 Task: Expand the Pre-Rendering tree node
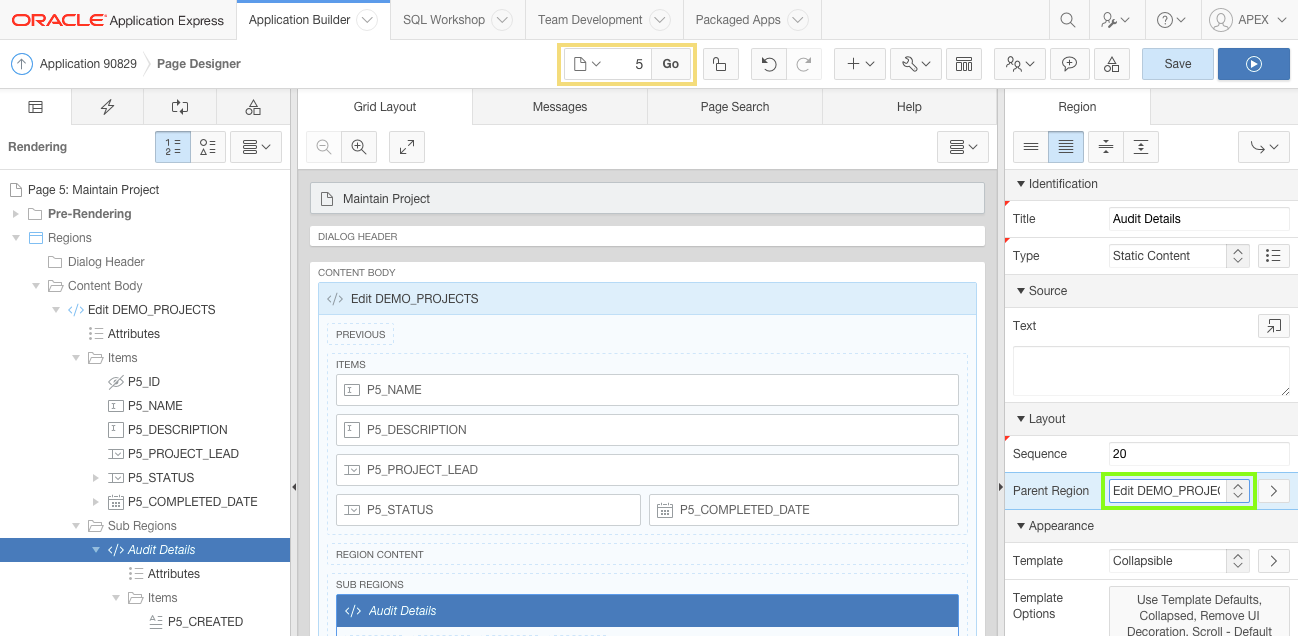tap(15, 214)
